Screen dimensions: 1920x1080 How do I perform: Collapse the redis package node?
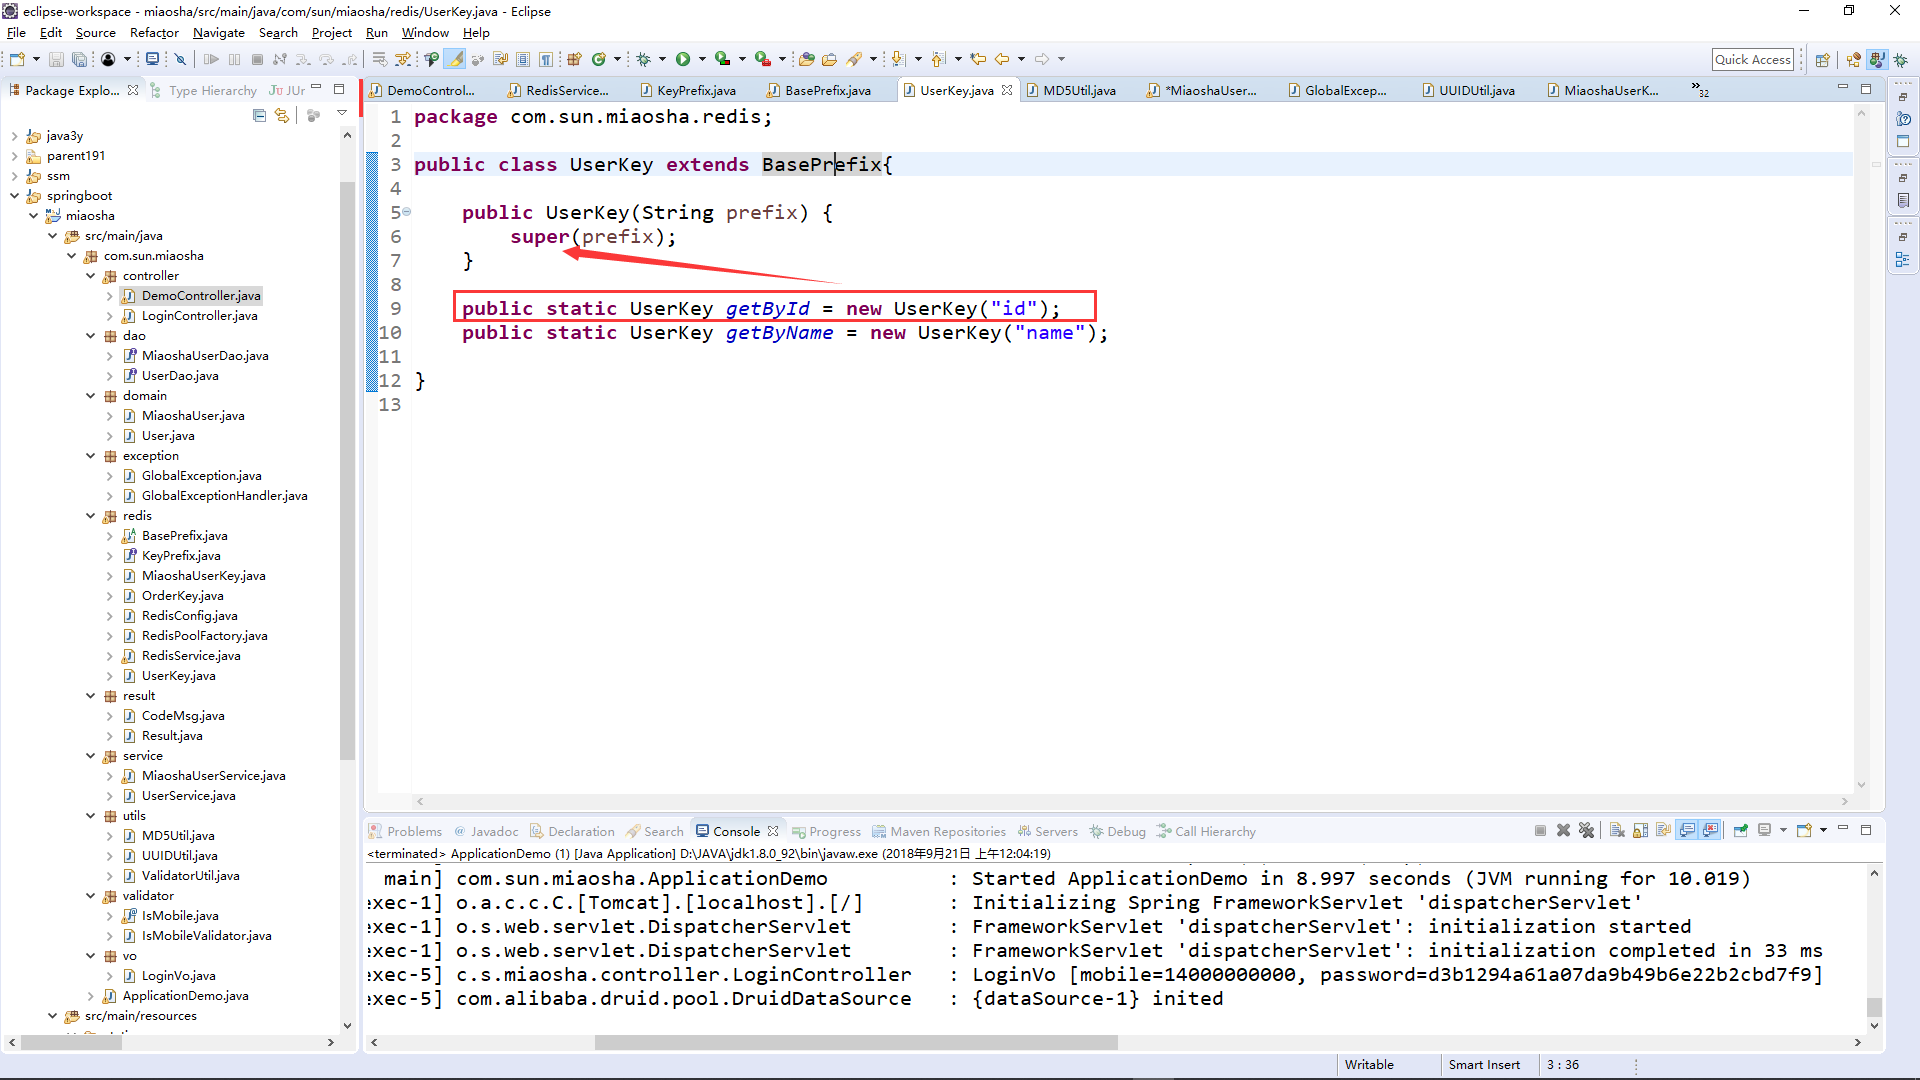[x=91, y=516]
